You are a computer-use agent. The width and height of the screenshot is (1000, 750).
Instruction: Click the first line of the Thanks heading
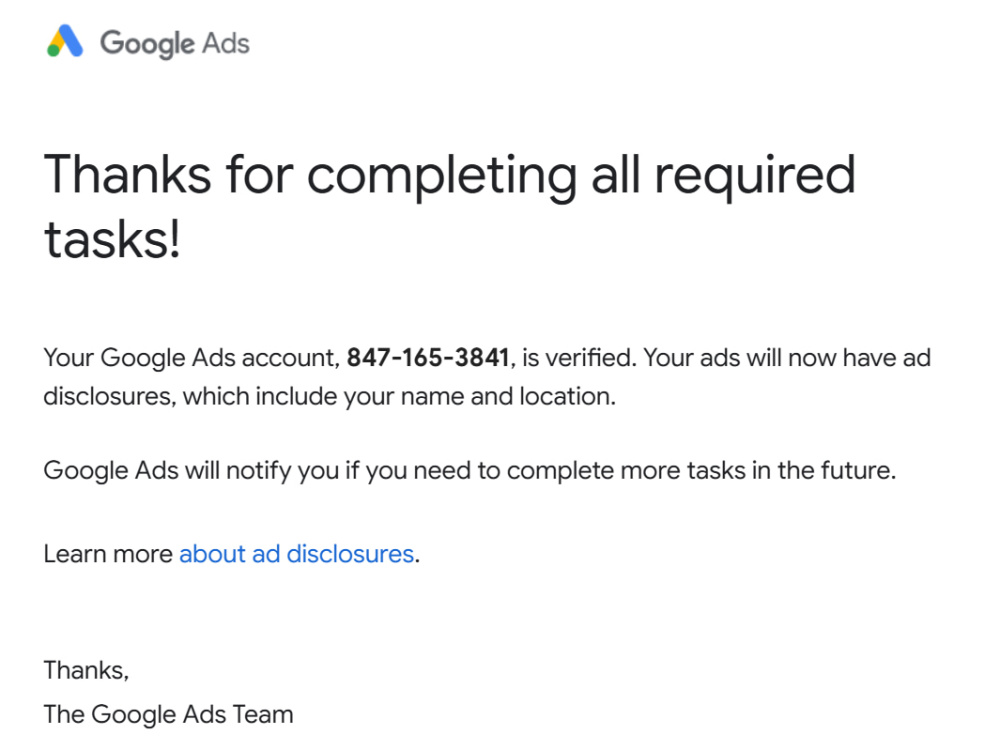[x=450, y=176]
